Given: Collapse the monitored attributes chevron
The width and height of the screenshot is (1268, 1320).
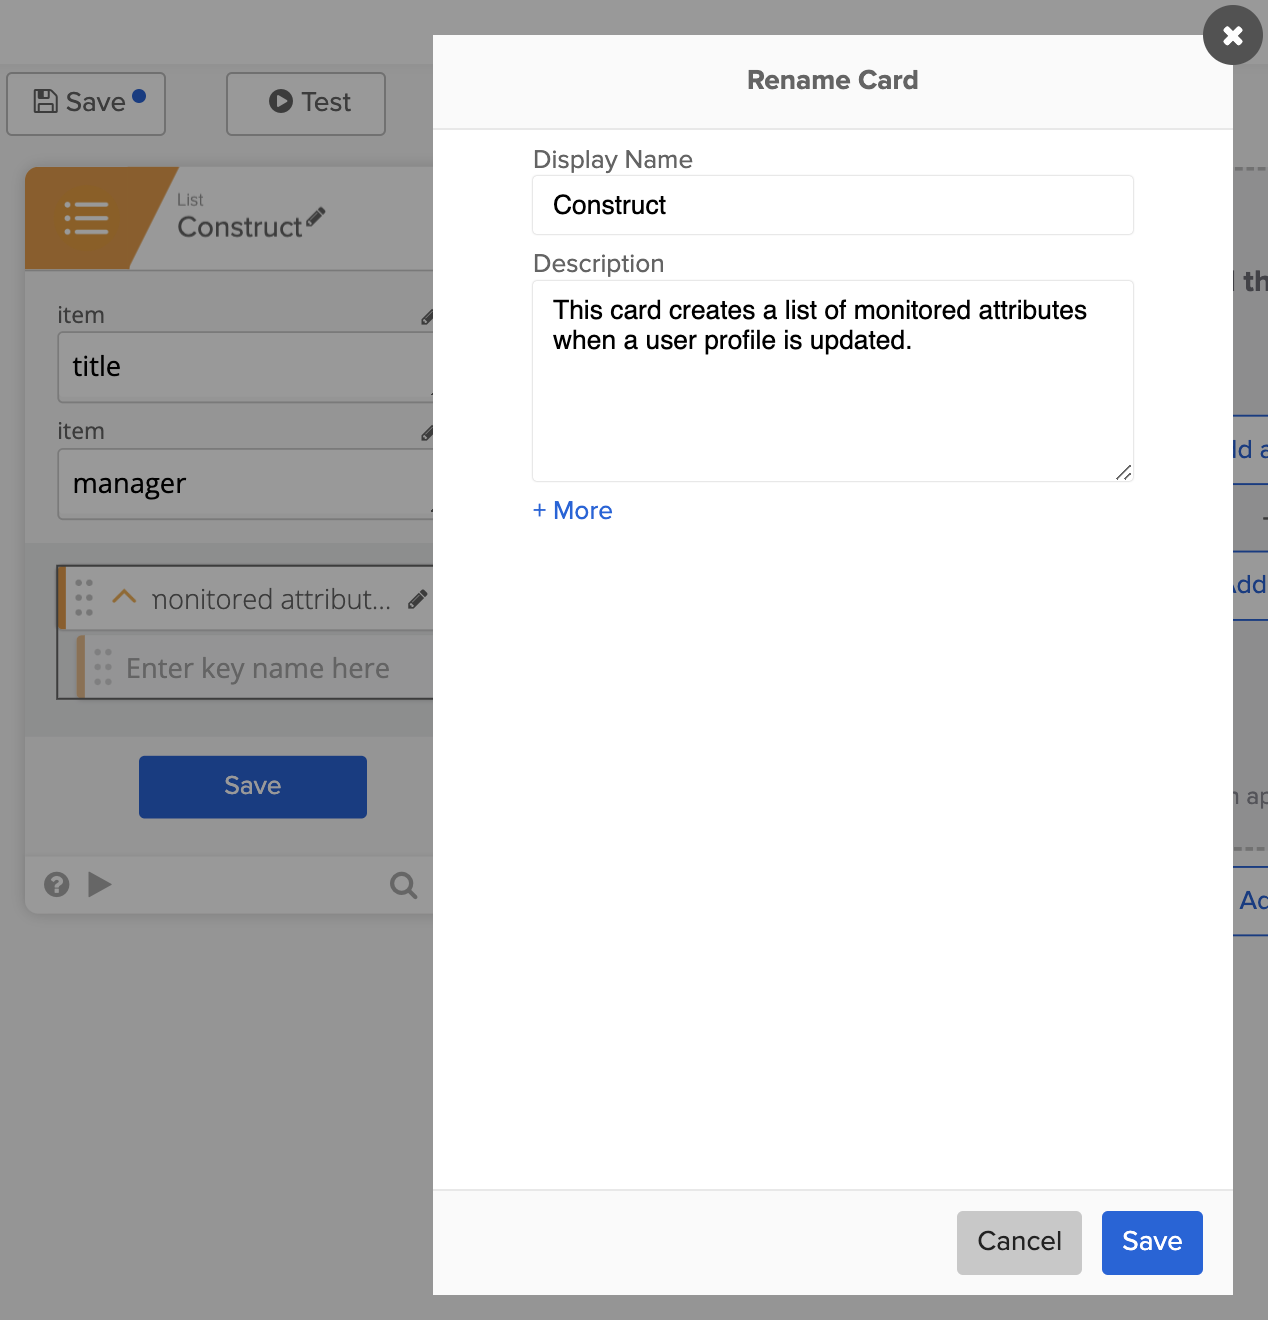Looking at the screenshot, I should (x=124, y=597).
